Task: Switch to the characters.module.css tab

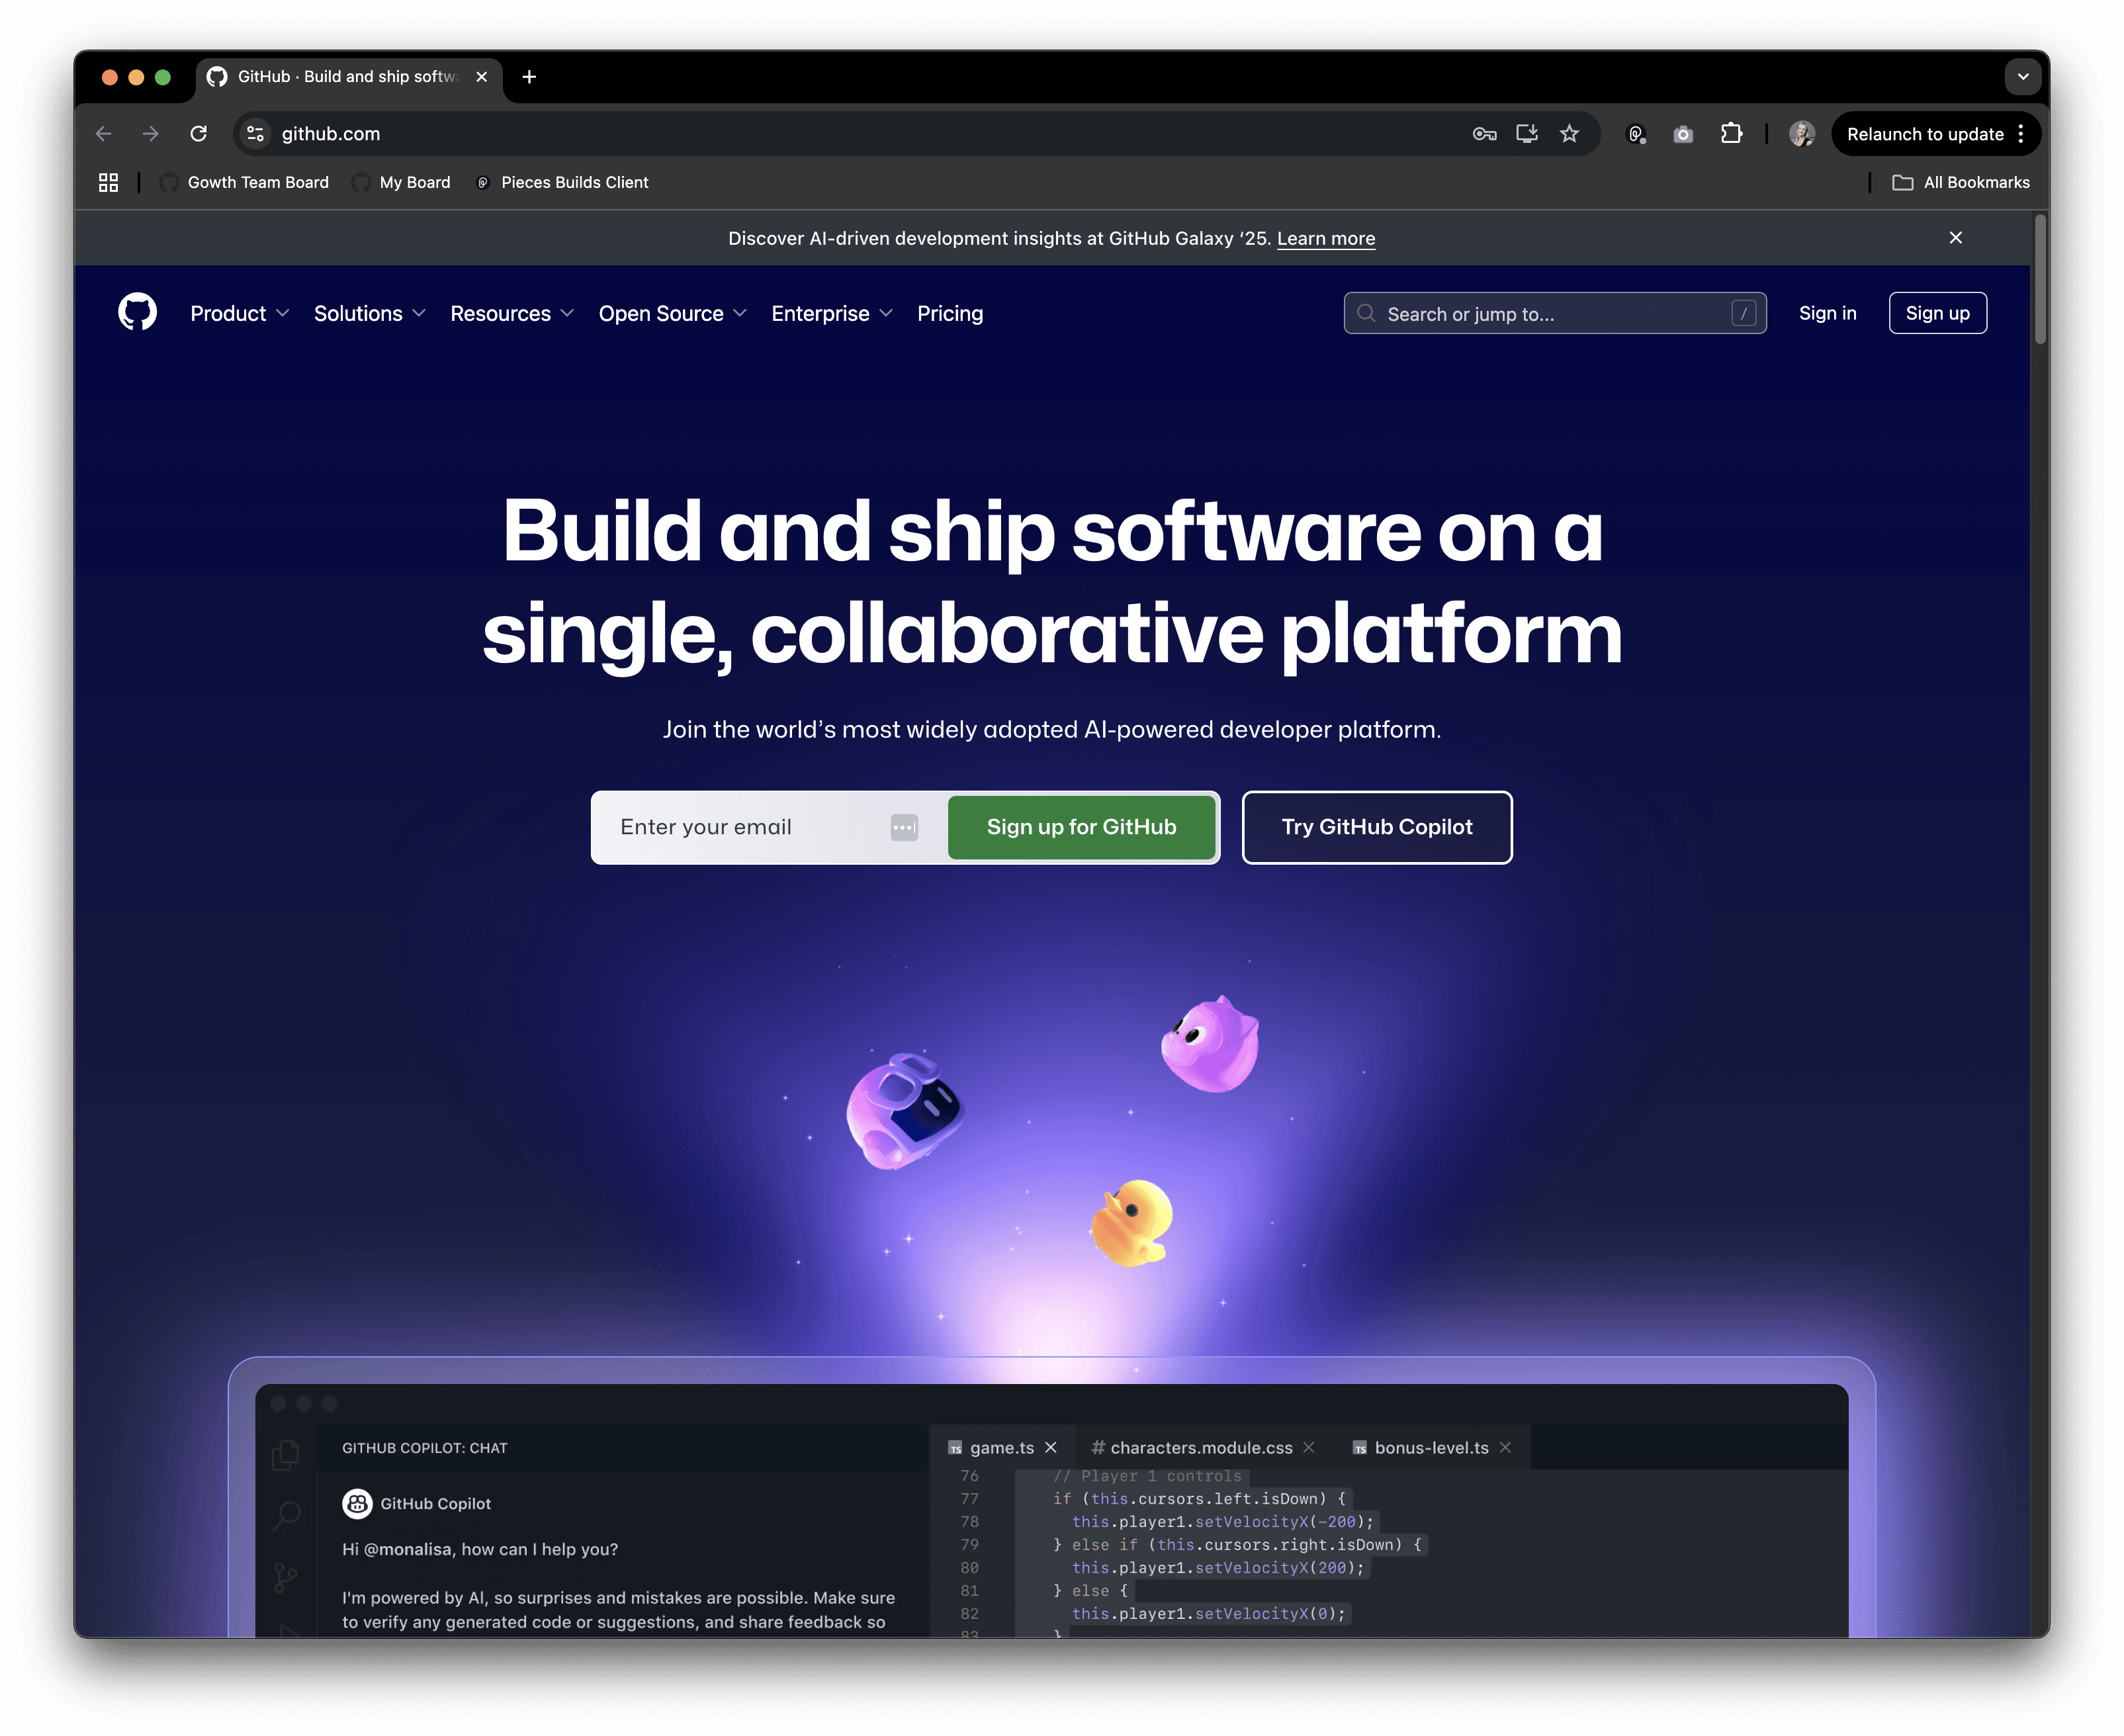Action: (1202, 1447)
